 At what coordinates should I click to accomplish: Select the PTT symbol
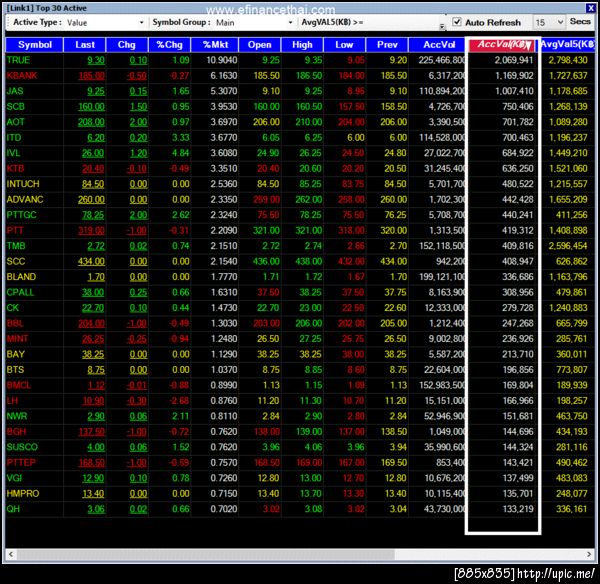click(x=15, y=230)
